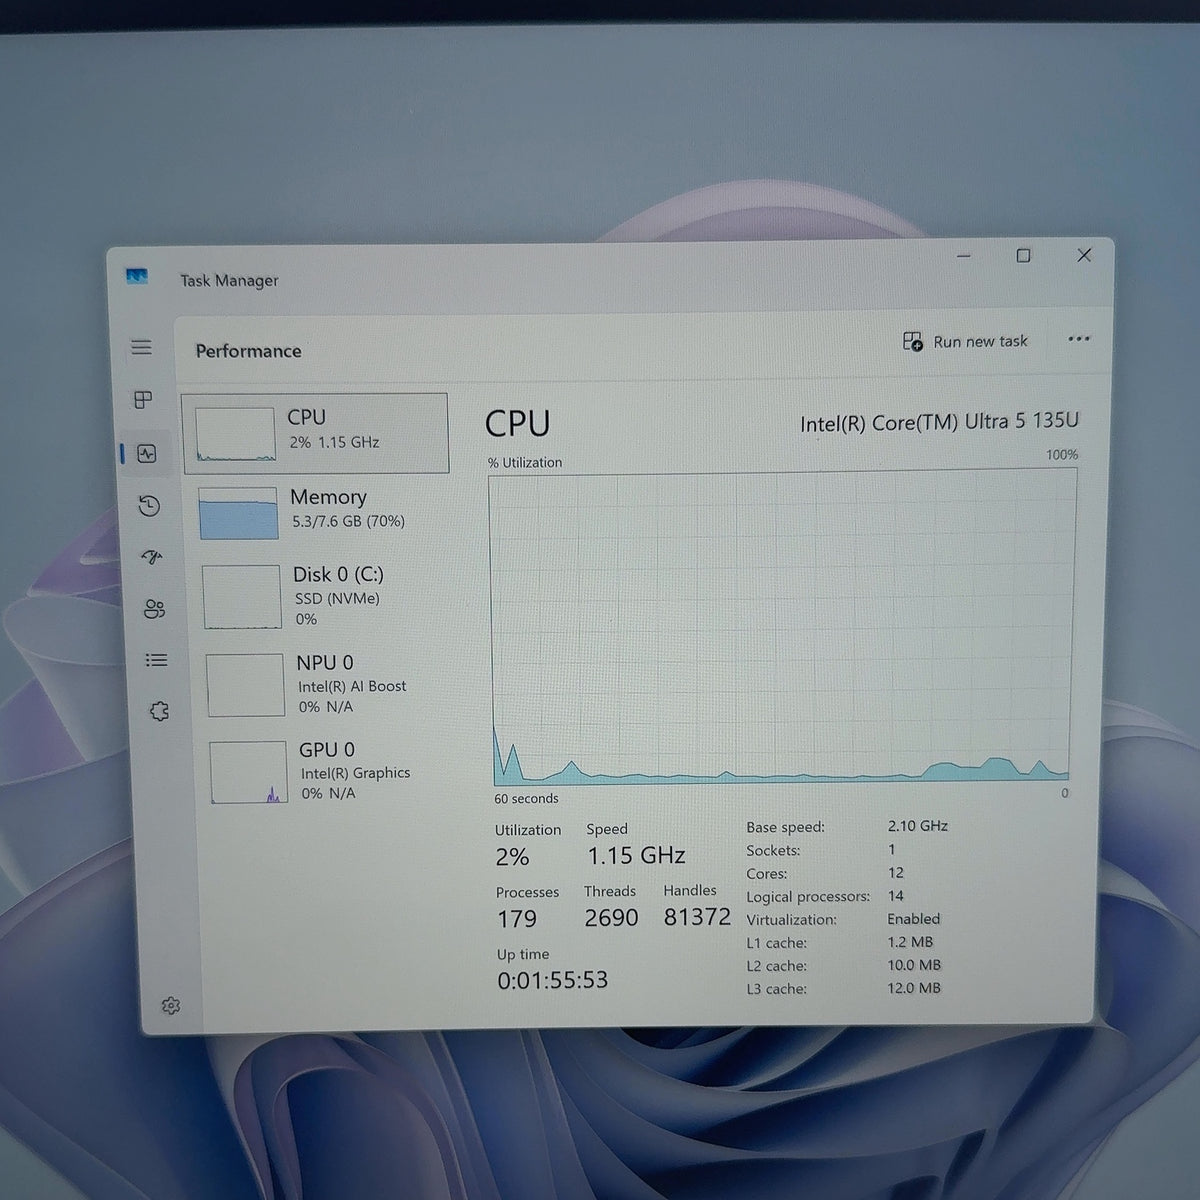Click the Task Manager app icon
Screen dimensions: 1200x1200
tap(137, 276)
